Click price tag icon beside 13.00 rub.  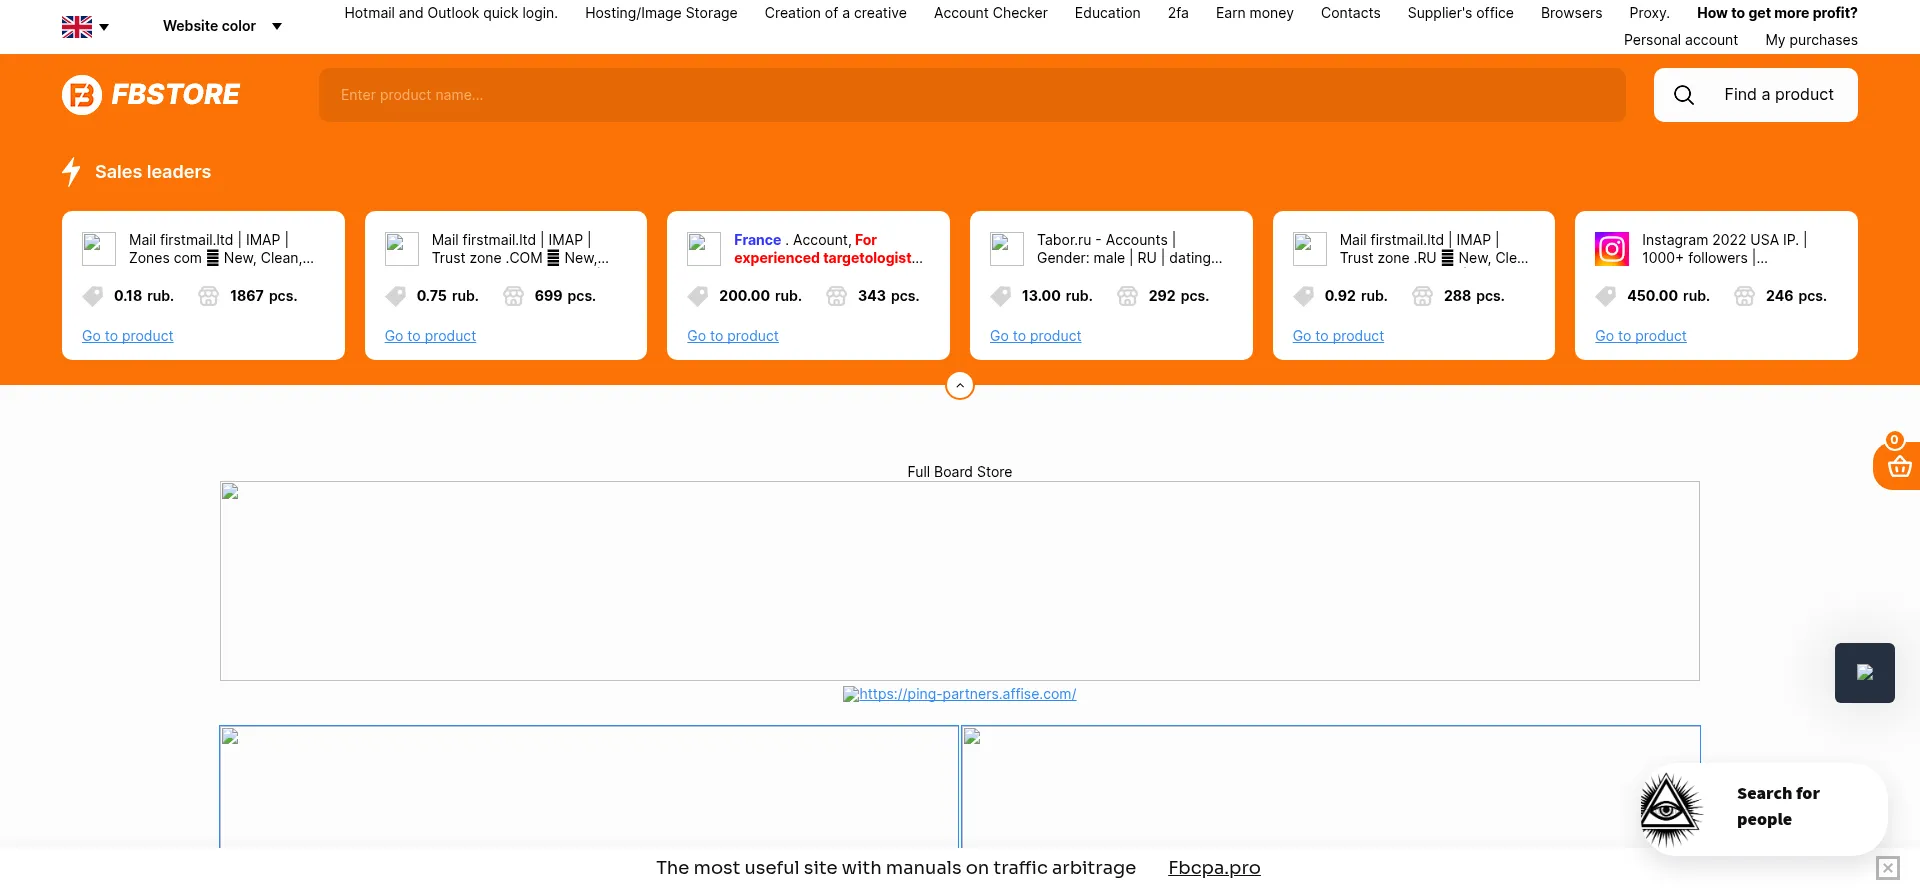click(1001, 296)
